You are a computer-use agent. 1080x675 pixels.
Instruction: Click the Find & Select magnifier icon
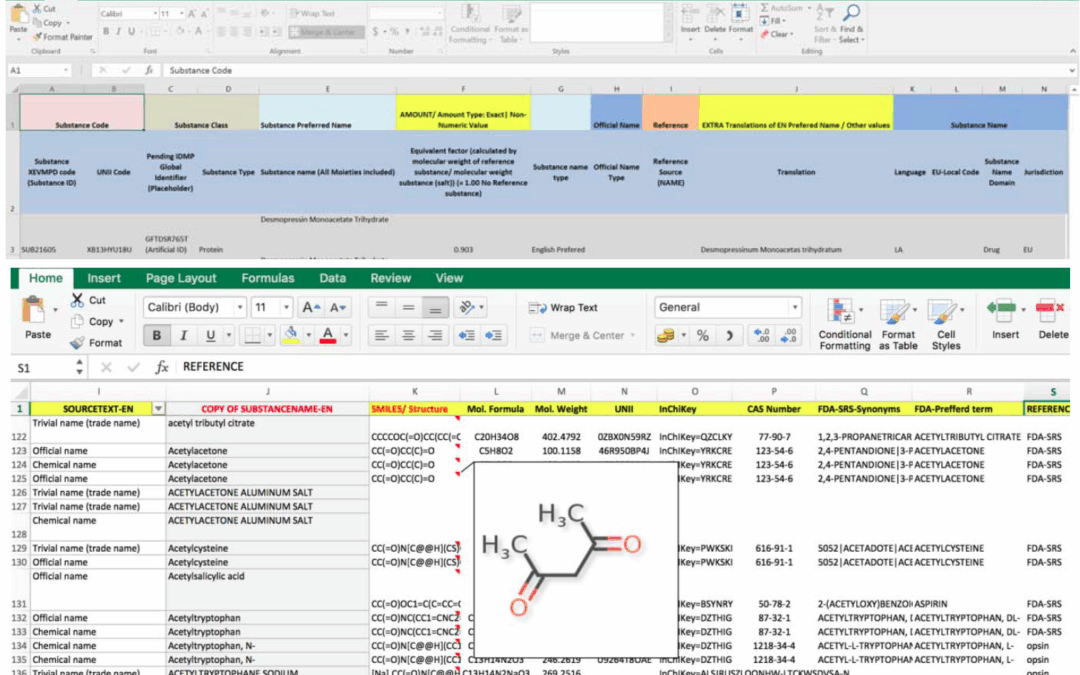(851, 14)
